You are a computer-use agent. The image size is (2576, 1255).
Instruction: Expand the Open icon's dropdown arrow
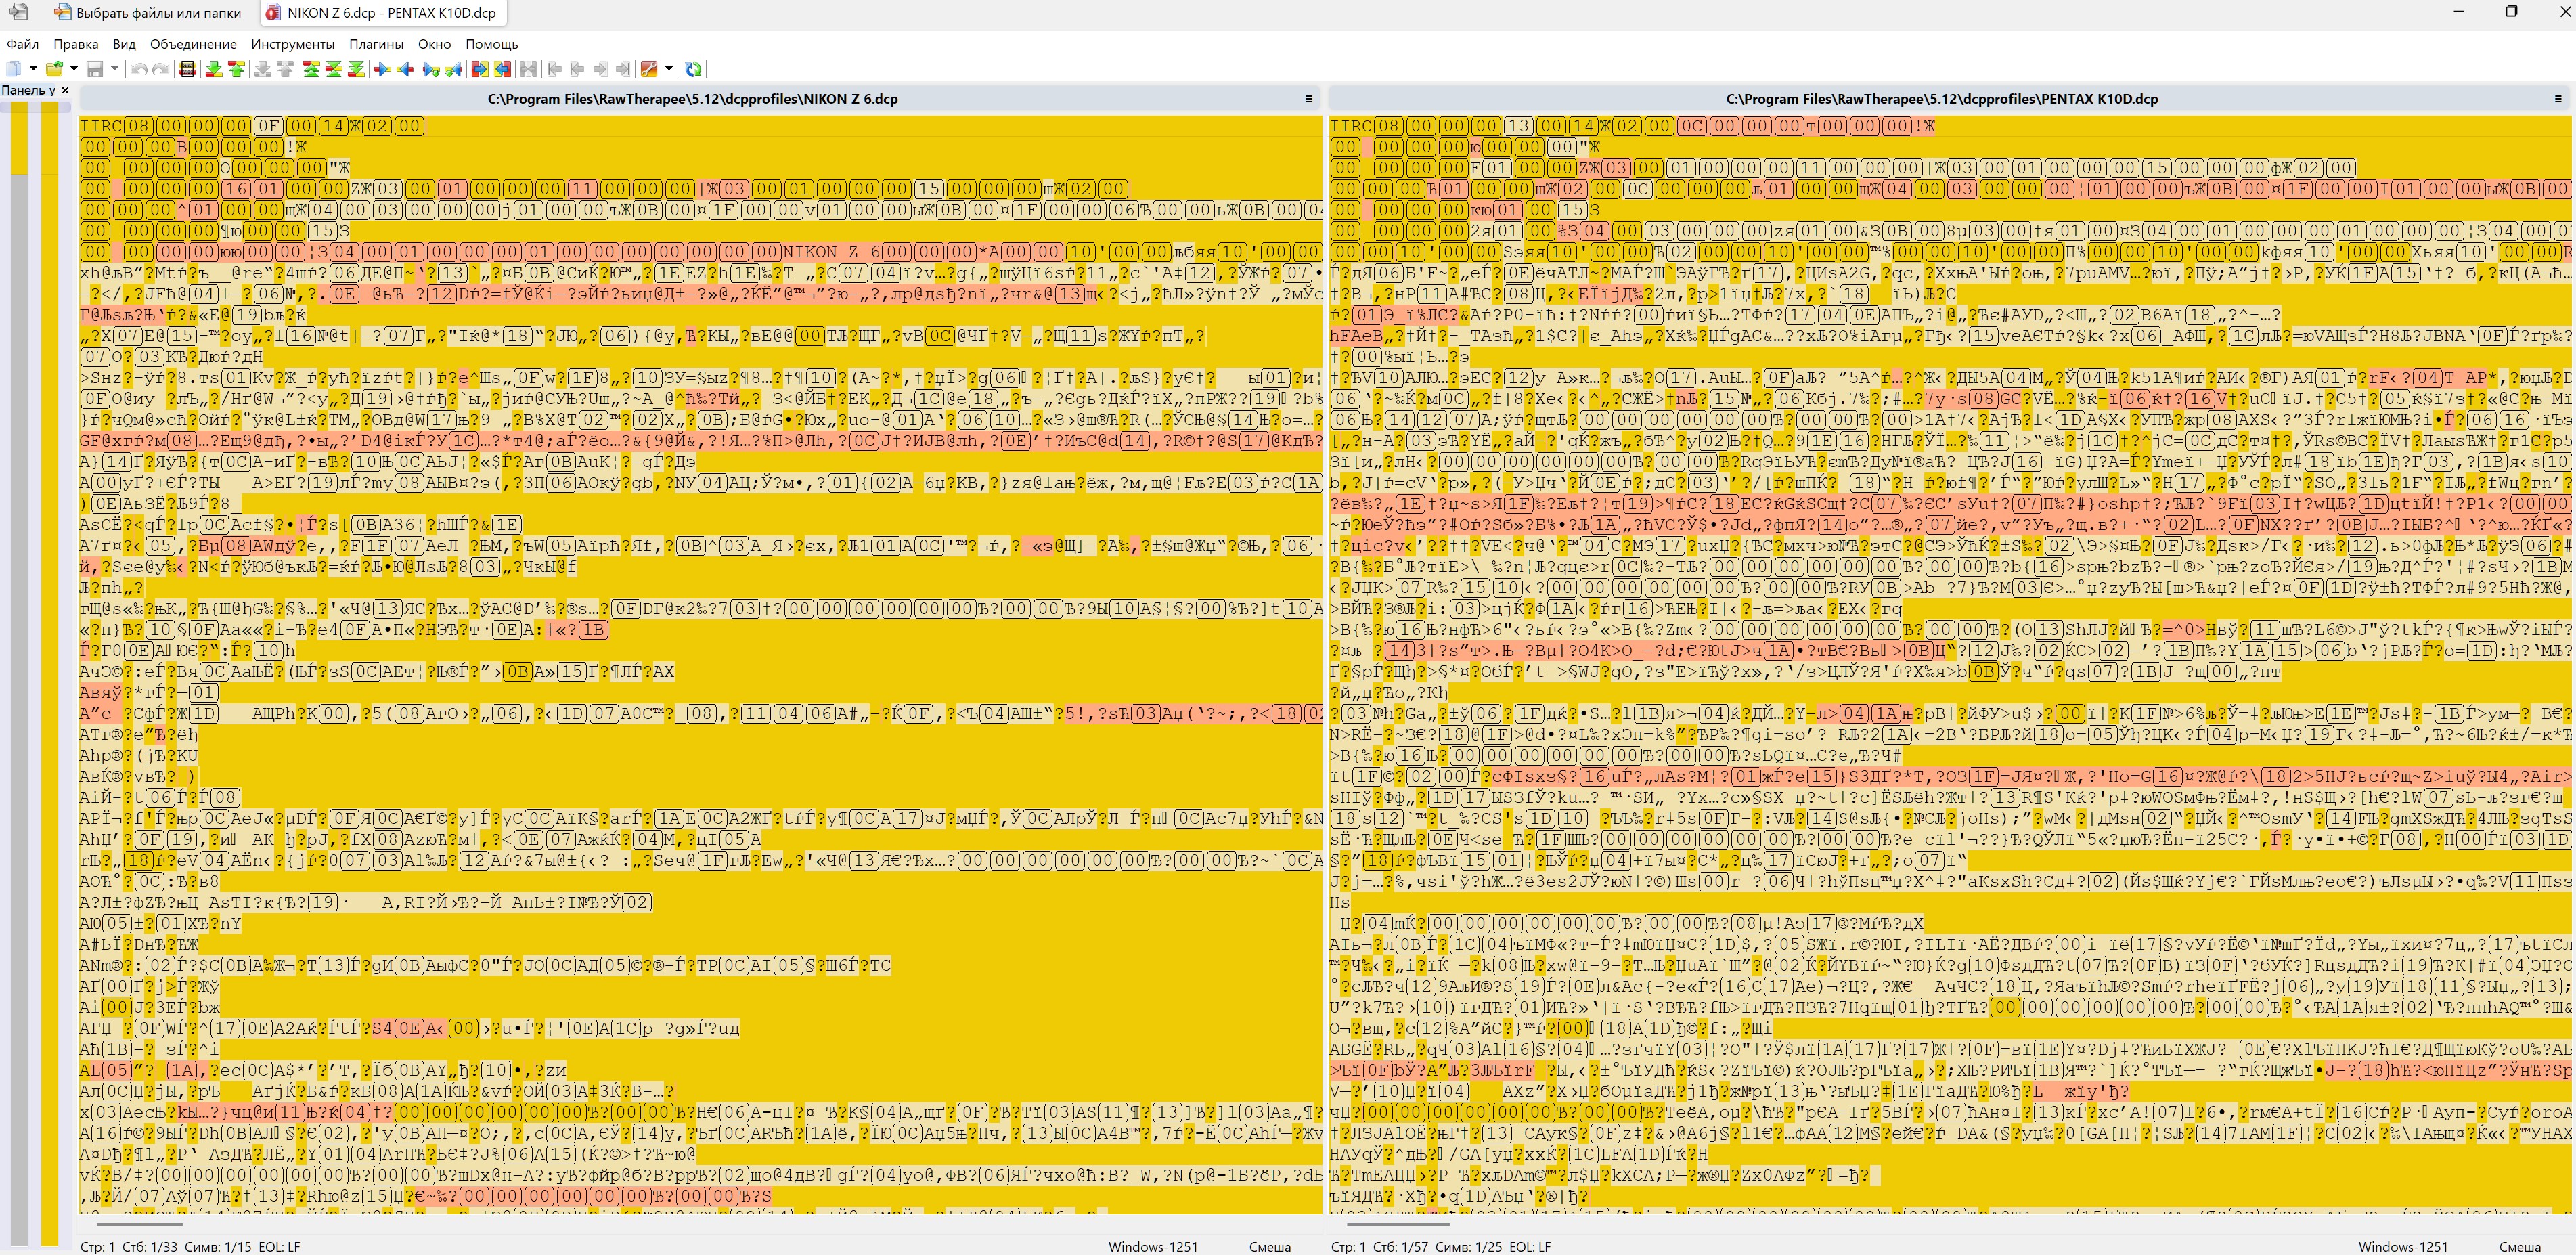tap(74, 69)
